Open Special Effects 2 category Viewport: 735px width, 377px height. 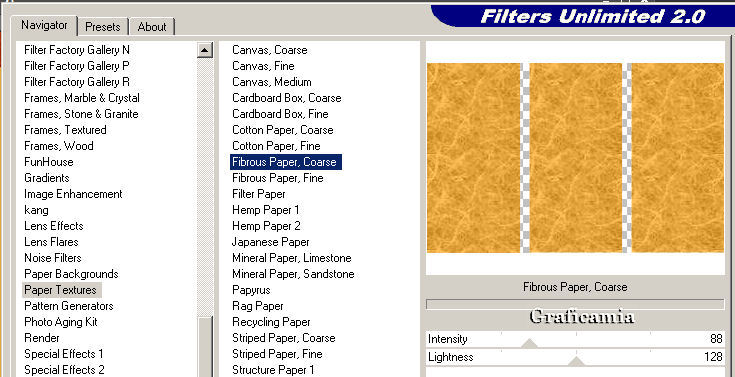pyautogui.click(x=64, y=369)
